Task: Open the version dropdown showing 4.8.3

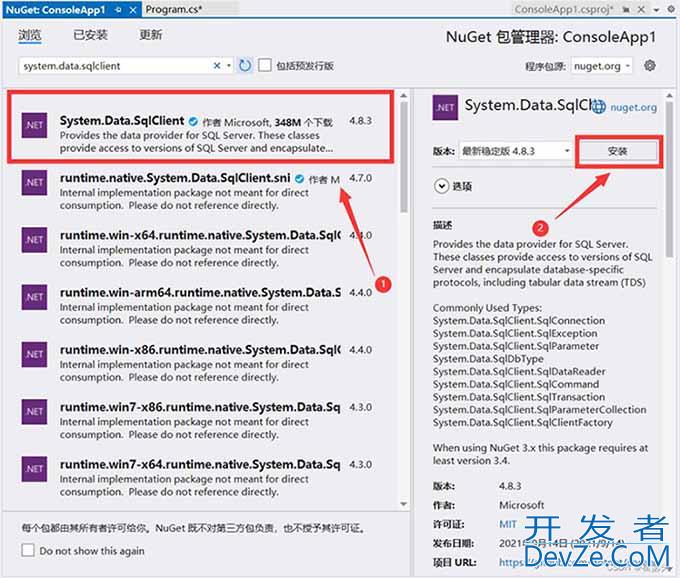Action: point(515,151)
